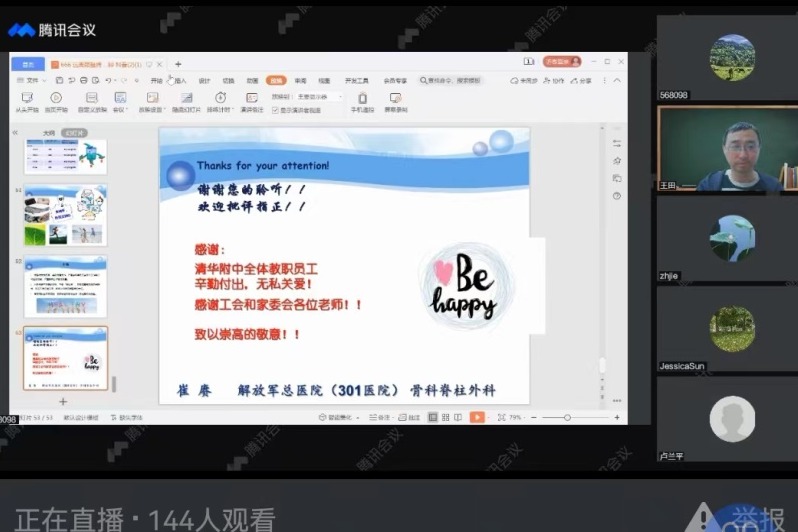Click the zoom slider knob in status bar

(x=567, y=417)
